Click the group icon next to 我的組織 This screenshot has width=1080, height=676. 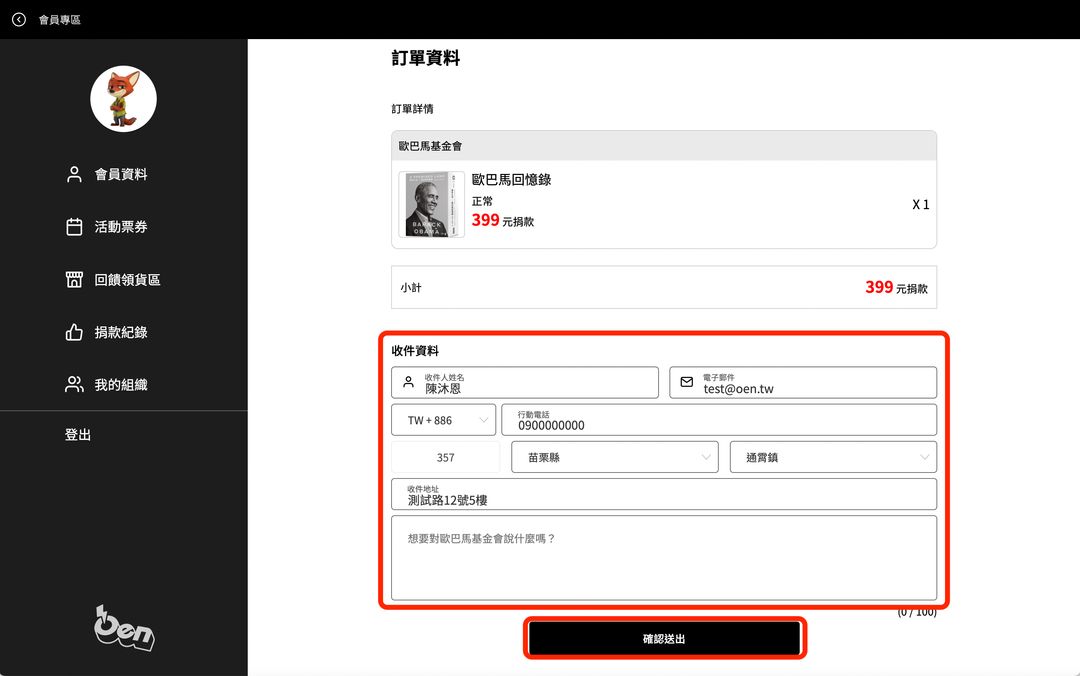click(x=74, y=385)
